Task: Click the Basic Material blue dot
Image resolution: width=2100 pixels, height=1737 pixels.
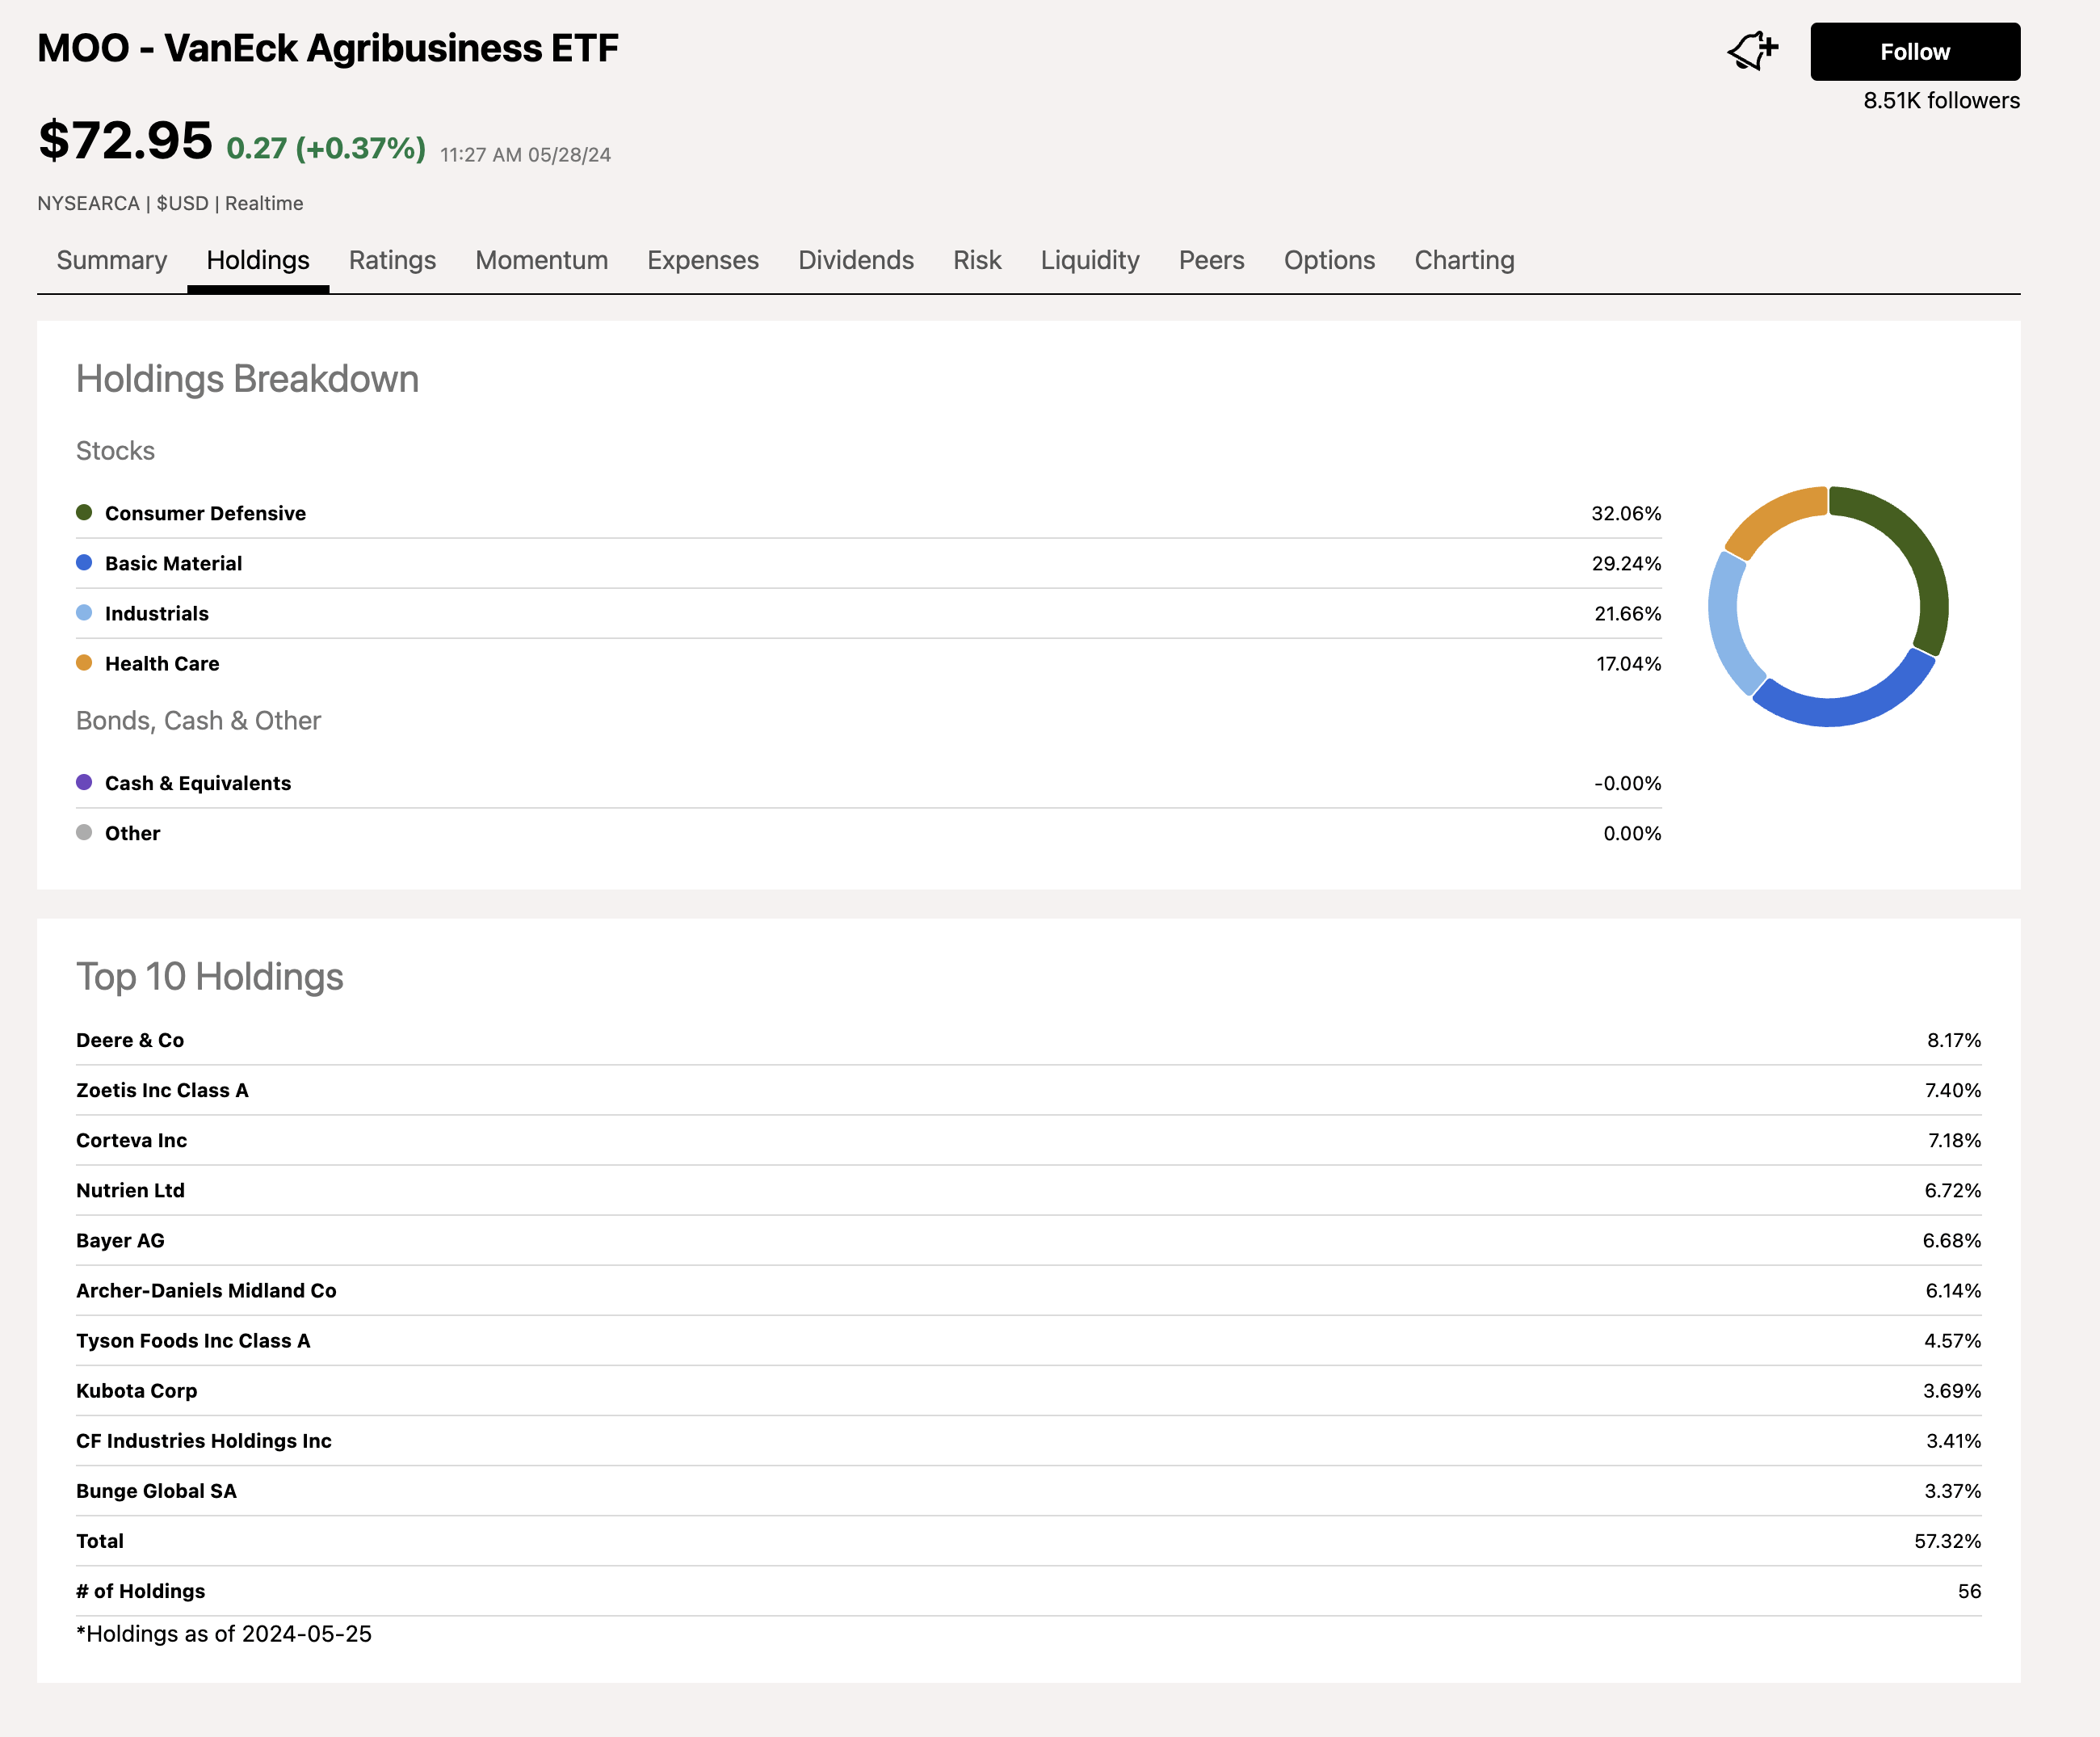Action: (x=84, y=563)
